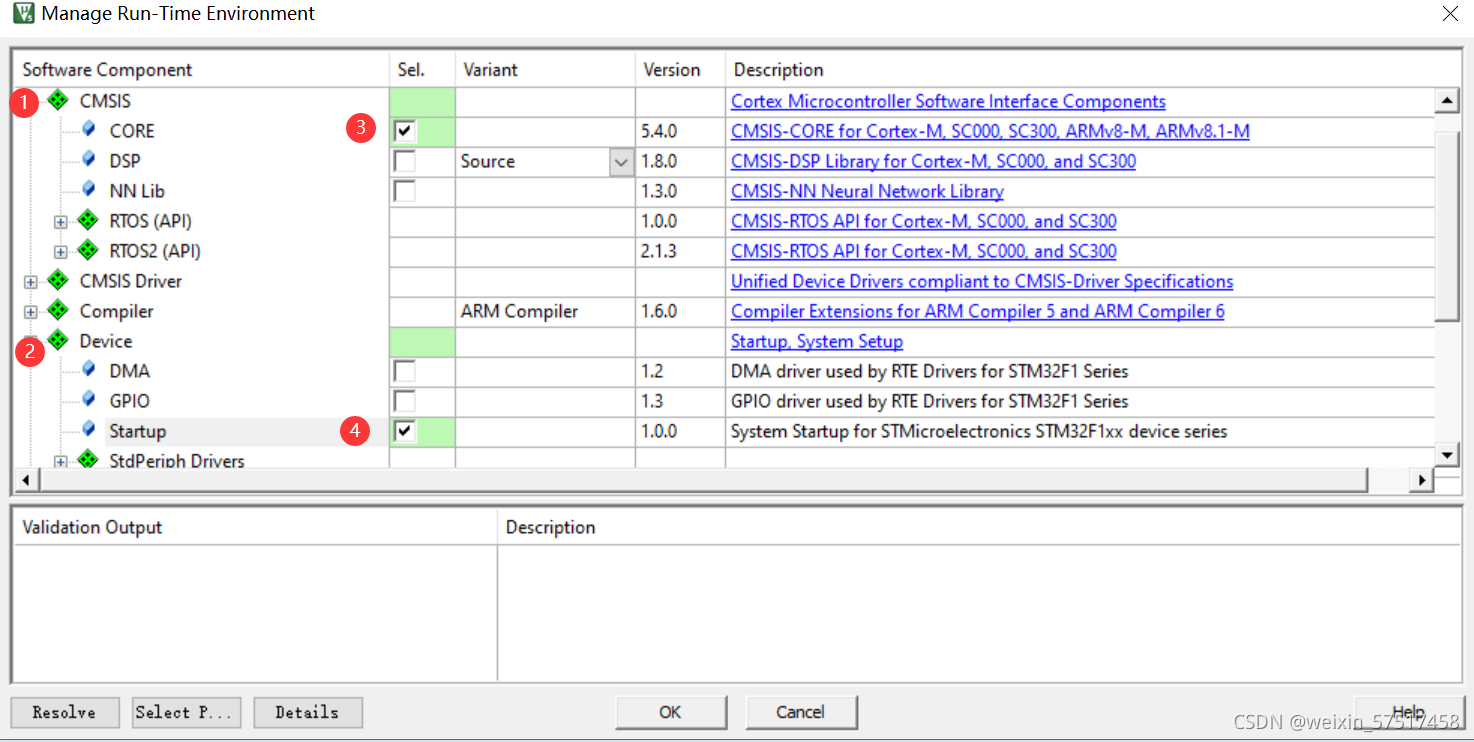Click the Select Packs button
The height and width of the screenshot is (742, 1474).
[x=187, y=712]
